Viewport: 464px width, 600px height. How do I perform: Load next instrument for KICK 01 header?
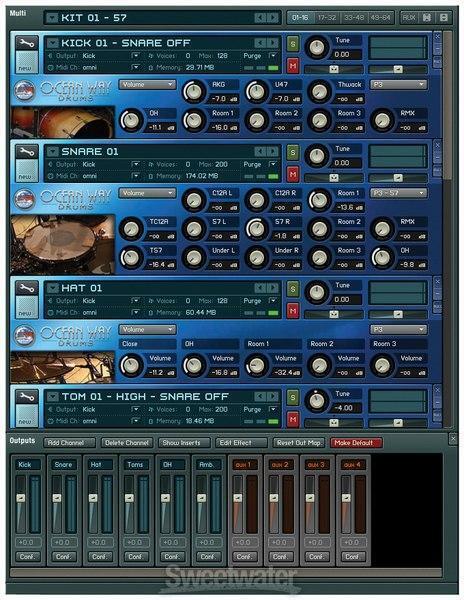273,43
